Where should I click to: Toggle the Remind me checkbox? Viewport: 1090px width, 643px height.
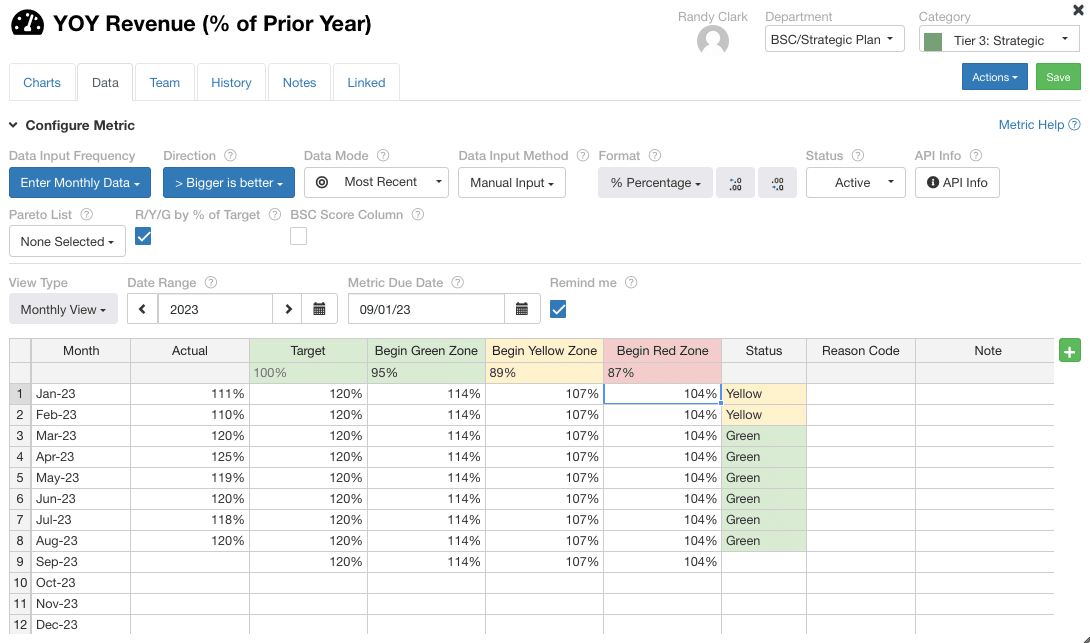coord(558,309)
